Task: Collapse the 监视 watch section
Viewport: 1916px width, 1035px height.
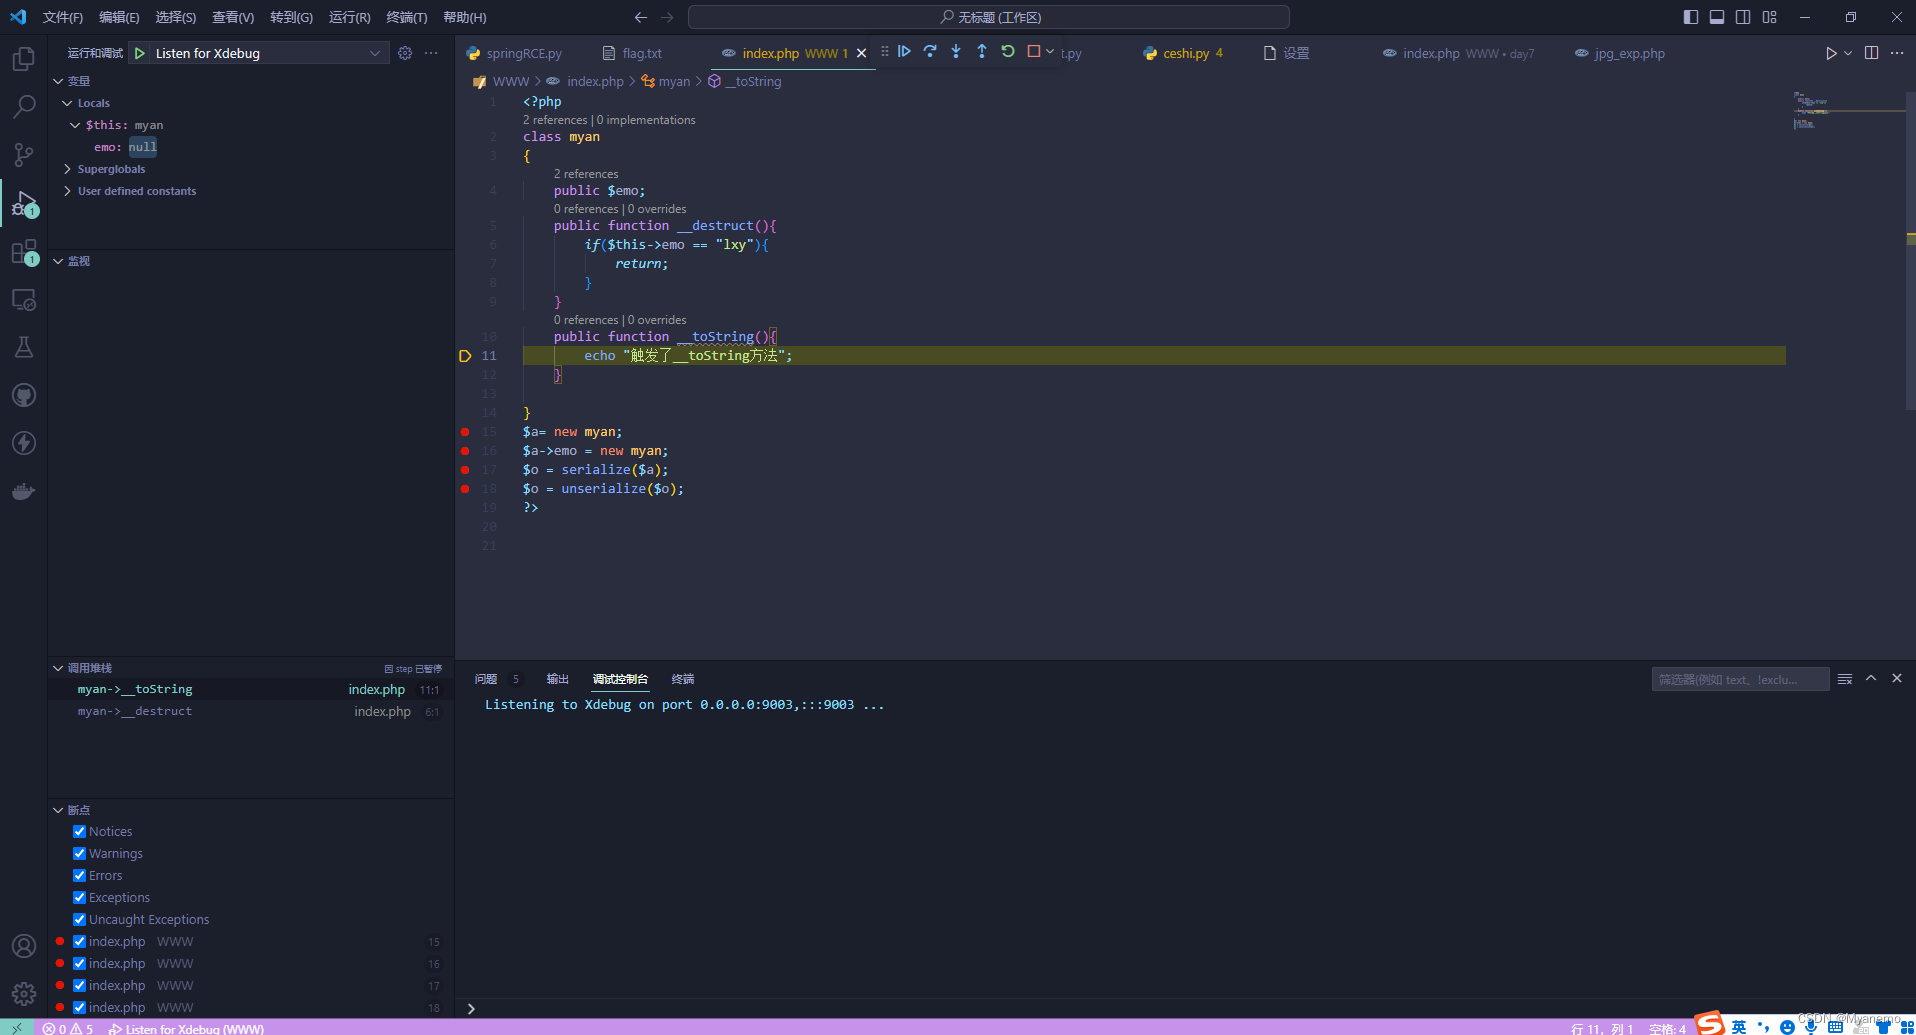Action: click(x=58, y=261)
